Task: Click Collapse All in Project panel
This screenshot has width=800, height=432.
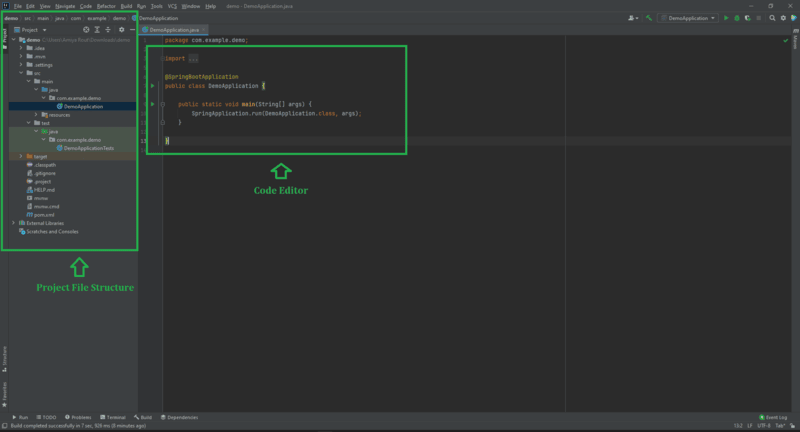Action: tap(108, 30)
